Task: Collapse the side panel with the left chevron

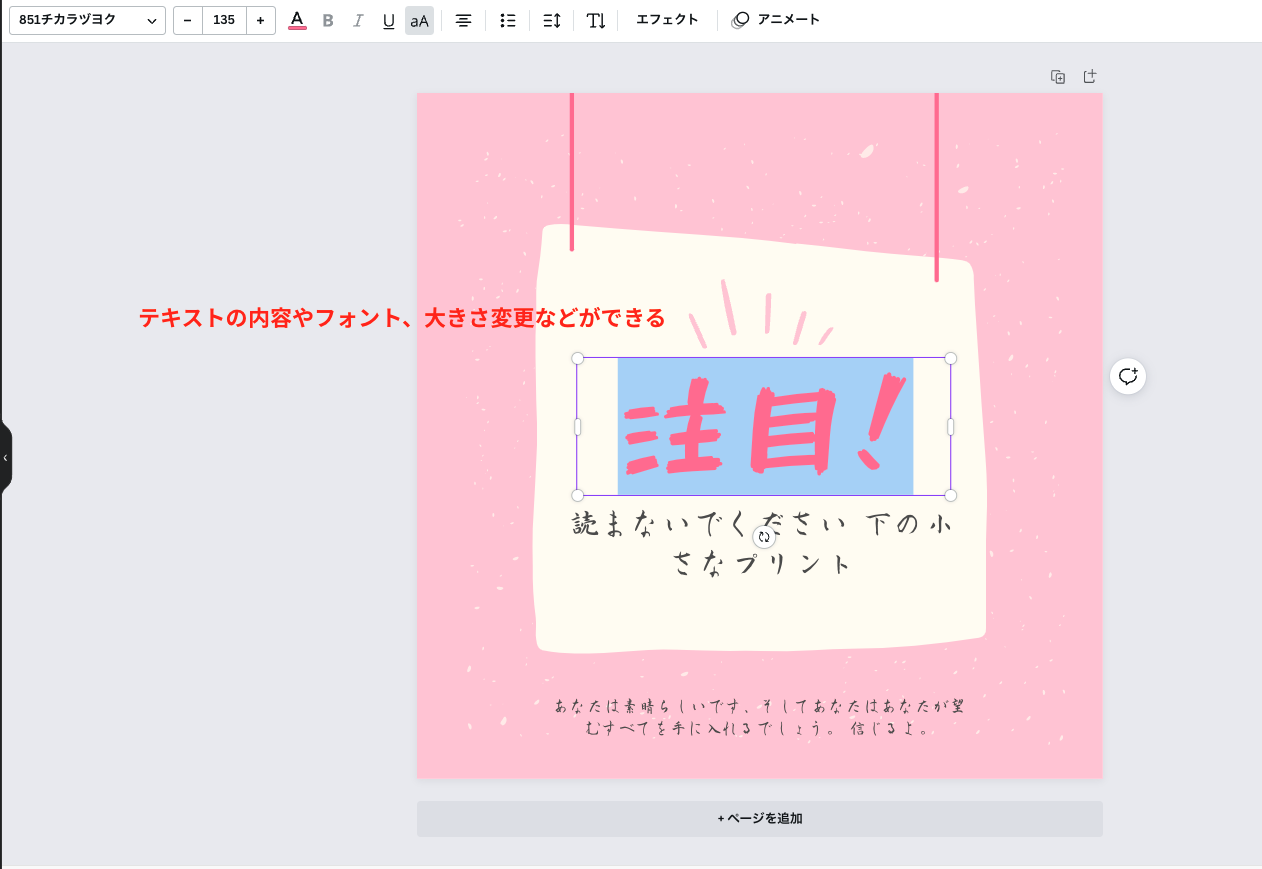Action: pyautogui.click(x=6, y=457)
